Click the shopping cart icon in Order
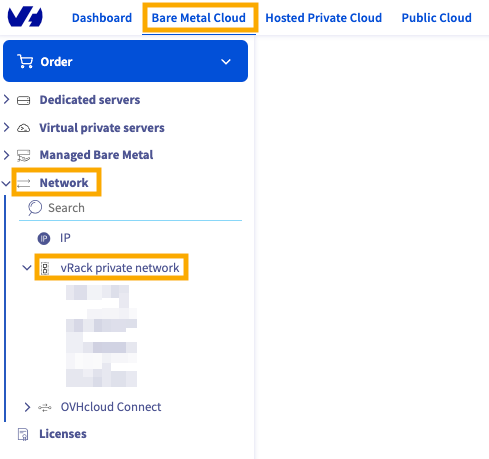This screenshot has width=489, height=459. click(25, 61)
